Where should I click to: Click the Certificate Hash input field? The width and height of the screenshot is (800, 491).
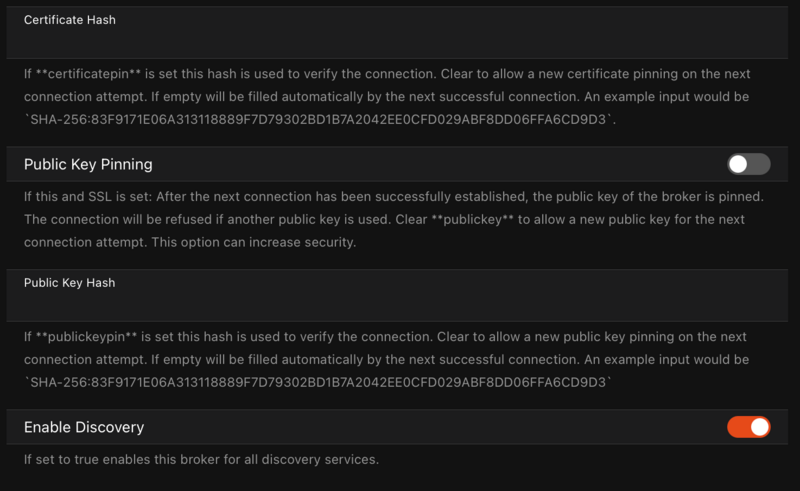[400, 40]
